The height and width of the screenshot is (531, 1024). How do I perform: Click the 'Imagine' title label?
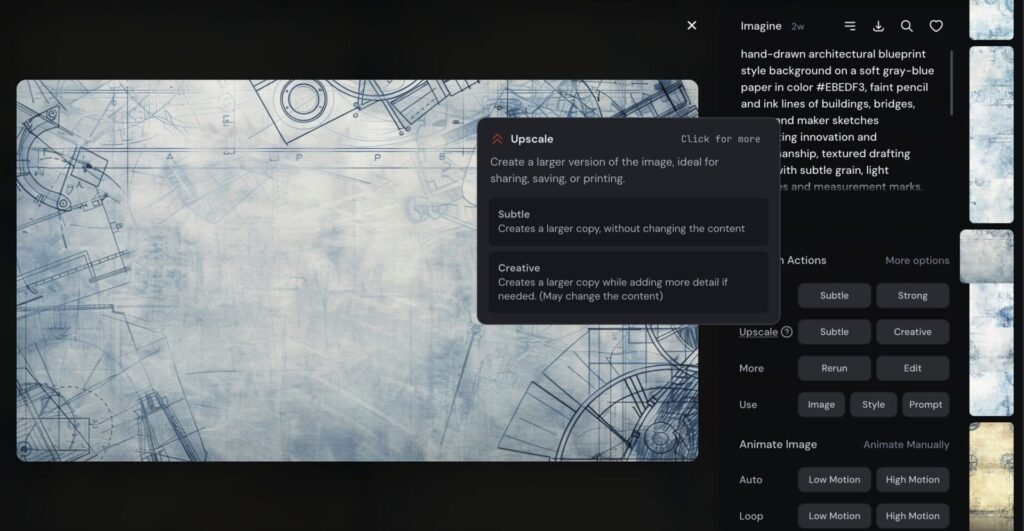pyautogui.click(x=761, y=26)
